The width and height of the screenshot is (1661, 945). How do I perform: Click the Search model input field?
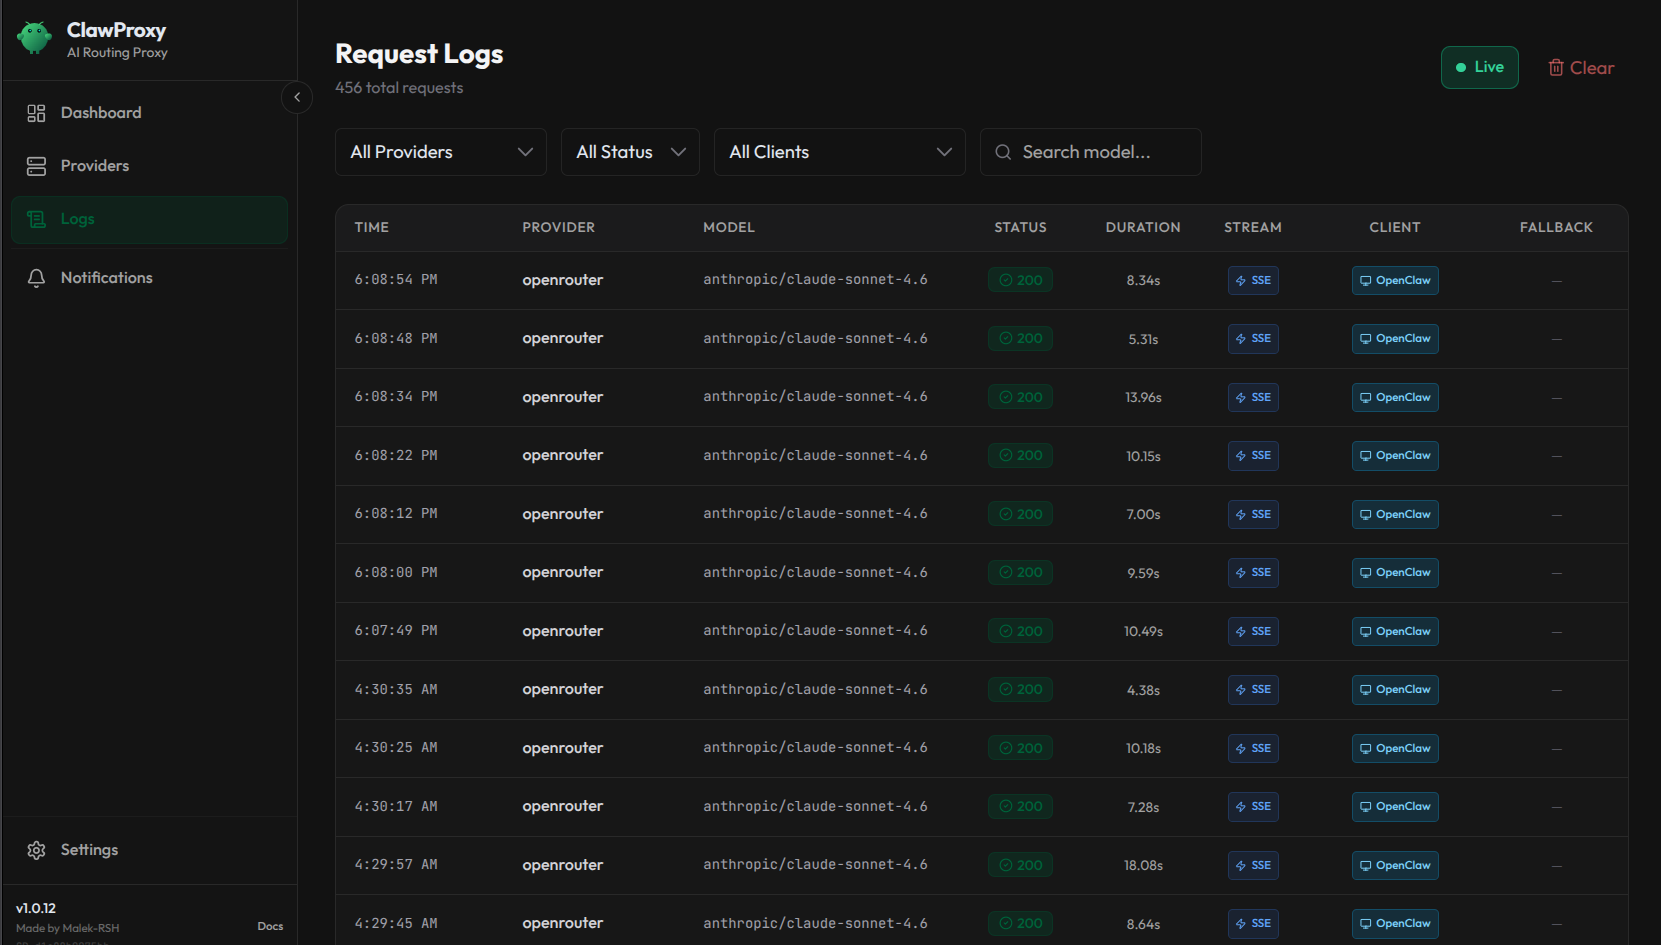(x=1091, y=152)
